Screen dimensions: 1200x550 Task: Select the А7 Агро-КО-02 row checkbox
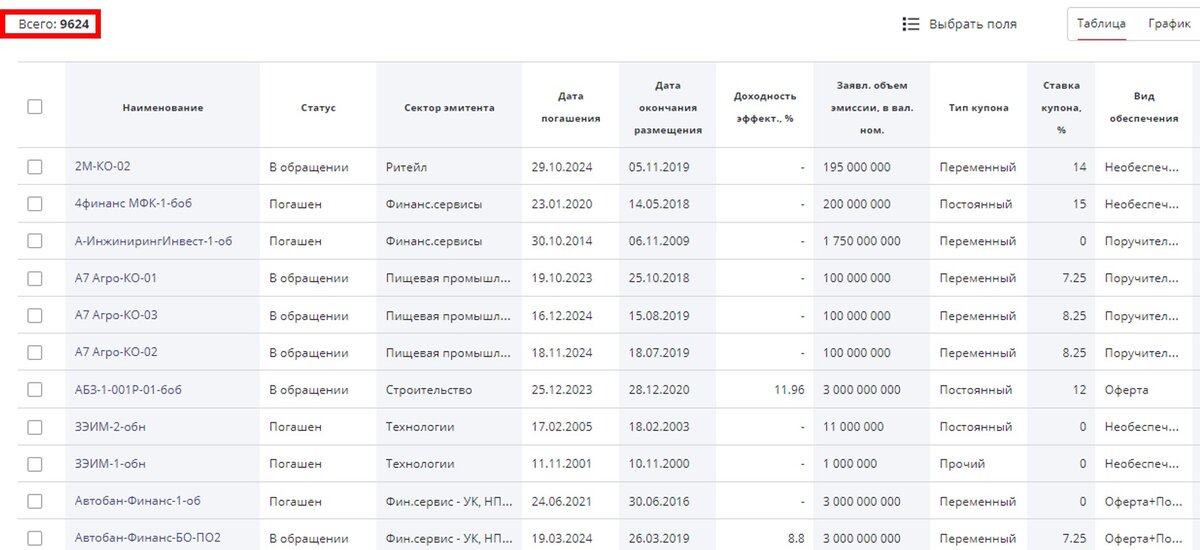coord(35,353)
